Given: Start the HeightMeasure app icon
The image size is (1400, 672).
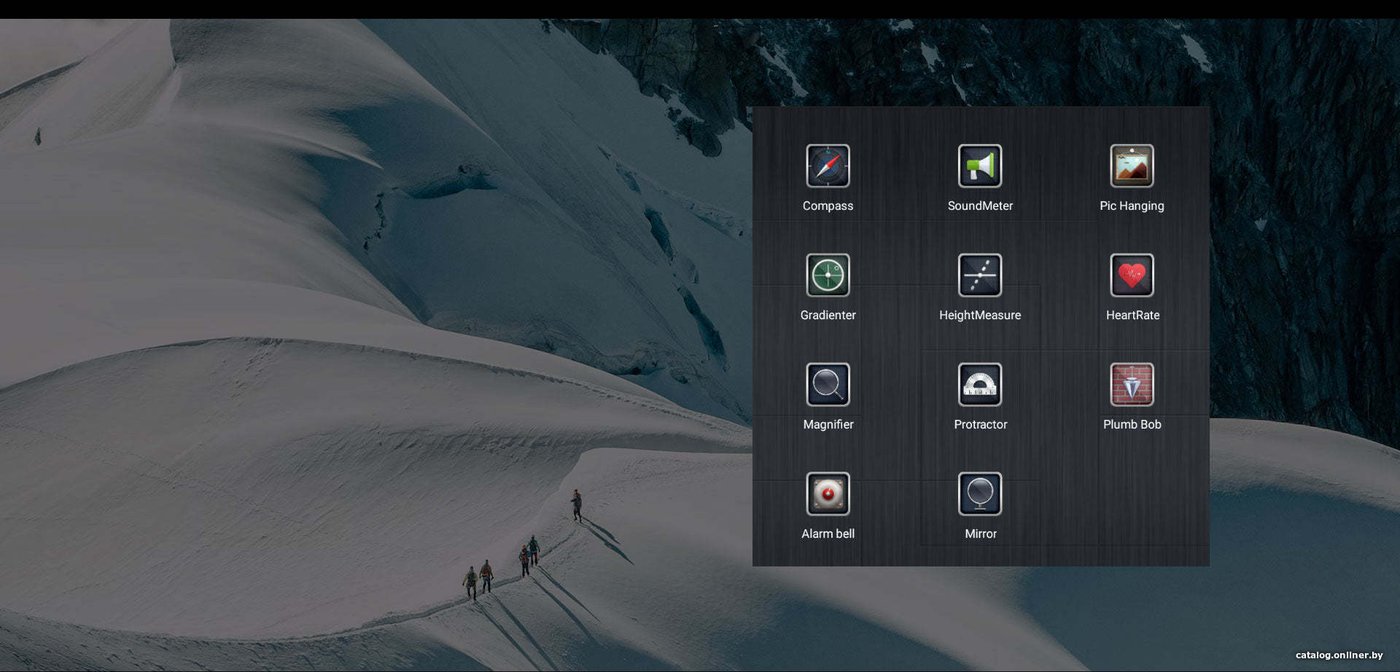Looking at the screenshot, I should point(980,275).
